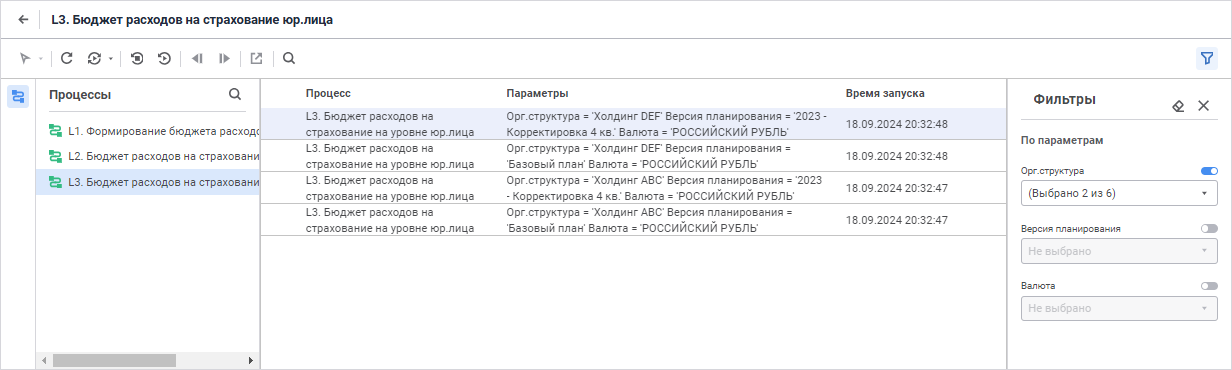Toggle the filter funnel icon

1207,58
